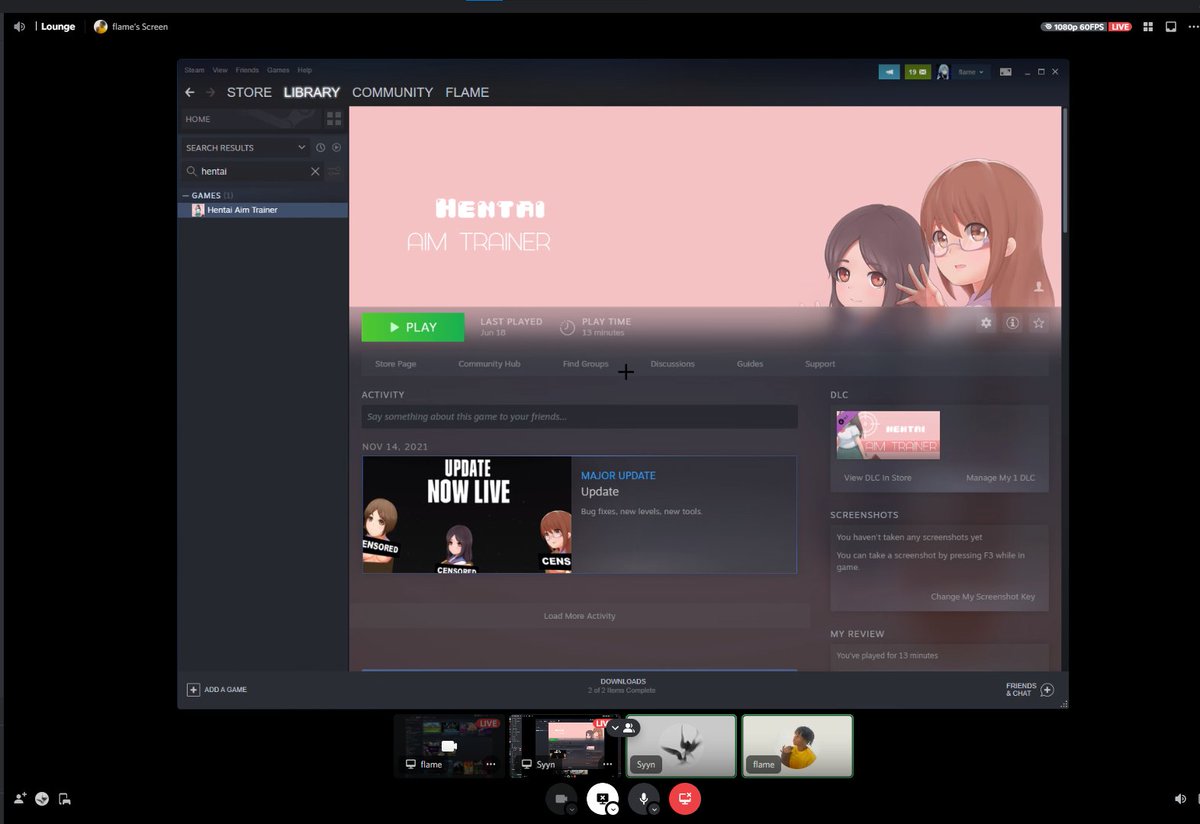Switch library to grid view icon
The height and width of the screenshot is (824, 1200).
coord(333,118)
